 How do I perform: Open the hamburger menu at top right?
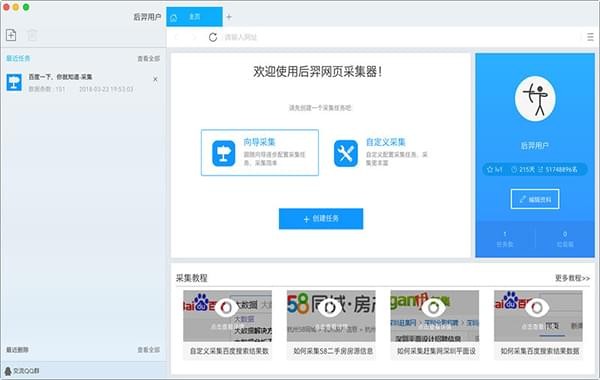(x=590, y=37)
